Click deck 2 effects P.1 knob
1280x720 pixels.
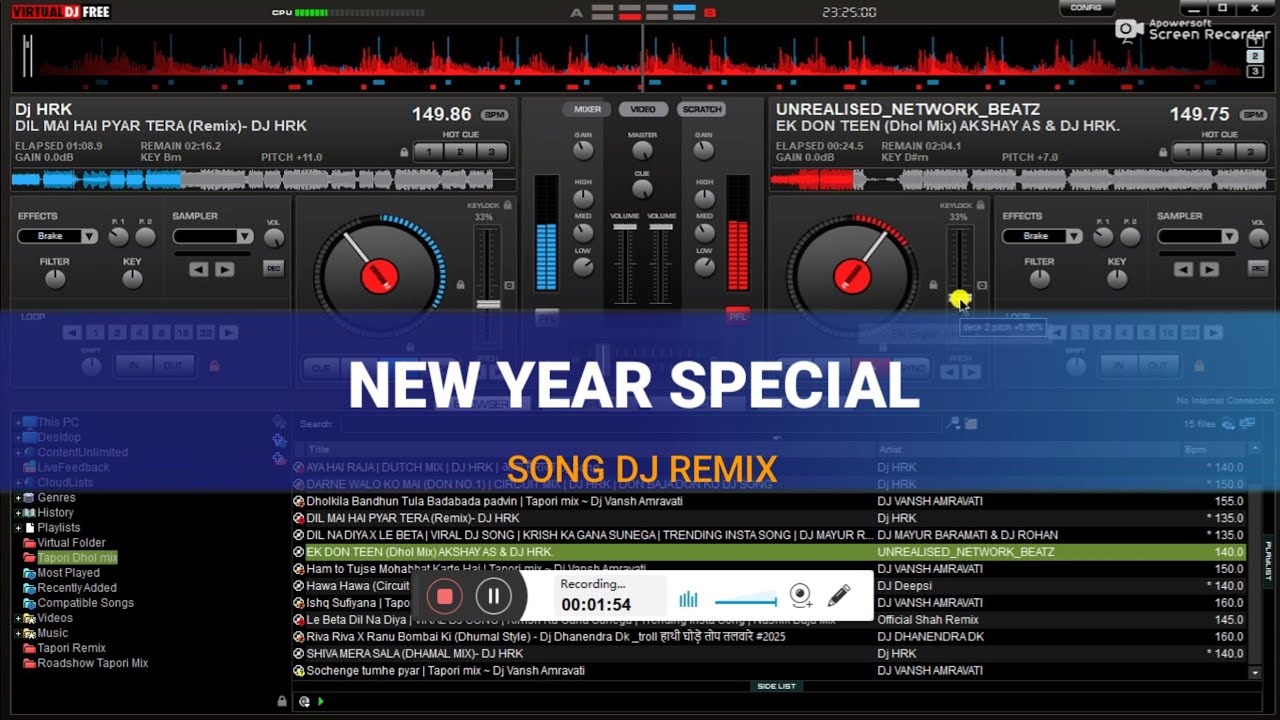tap(1103, 237)
